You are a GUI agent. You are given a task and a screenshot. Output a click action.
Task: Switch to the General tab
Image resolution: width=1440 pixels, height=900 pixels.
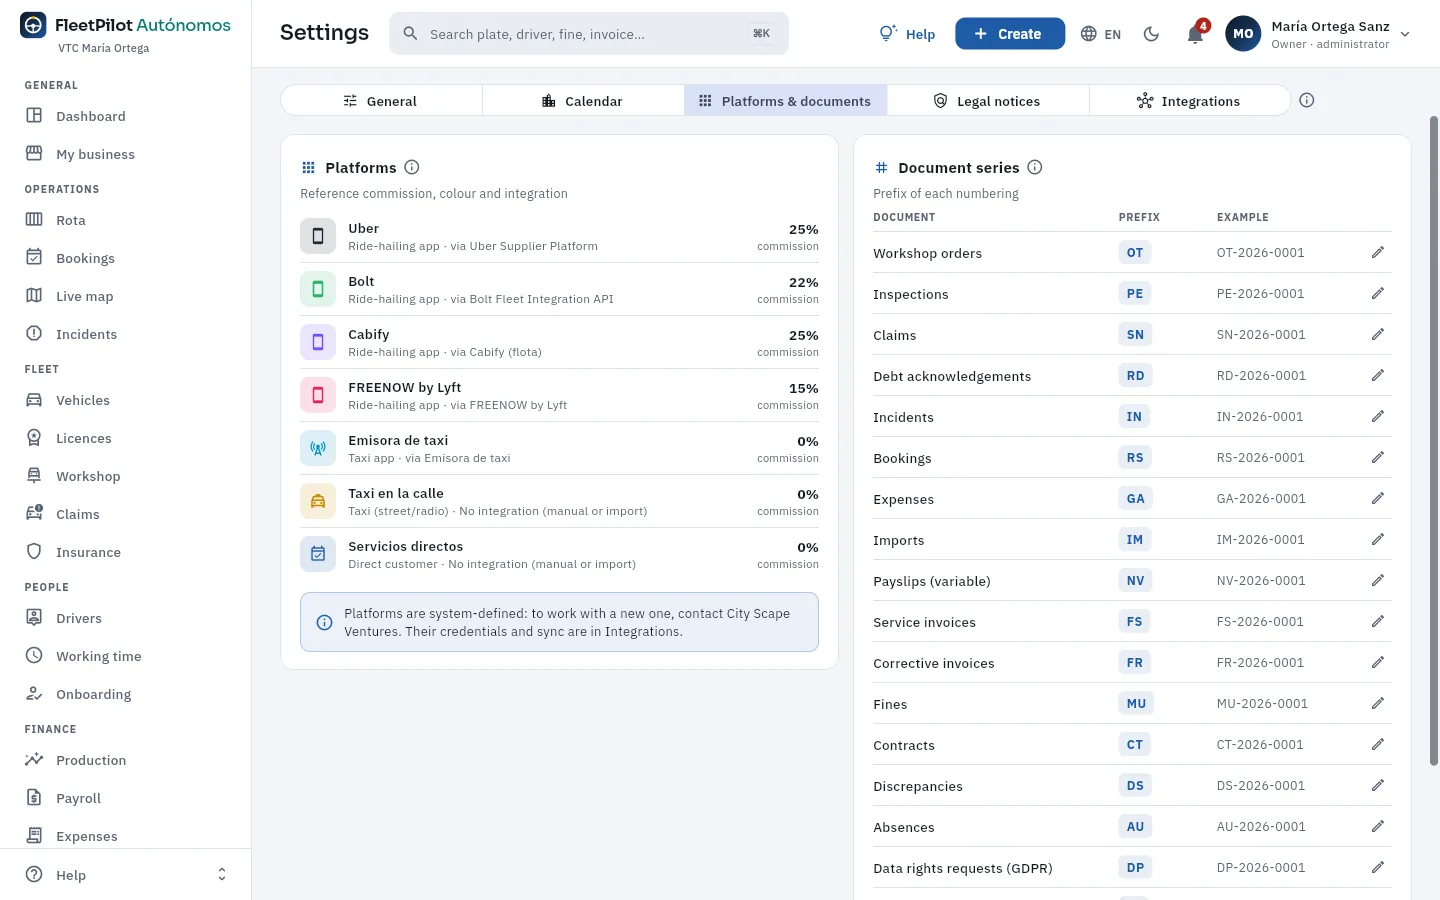[381, 101]
